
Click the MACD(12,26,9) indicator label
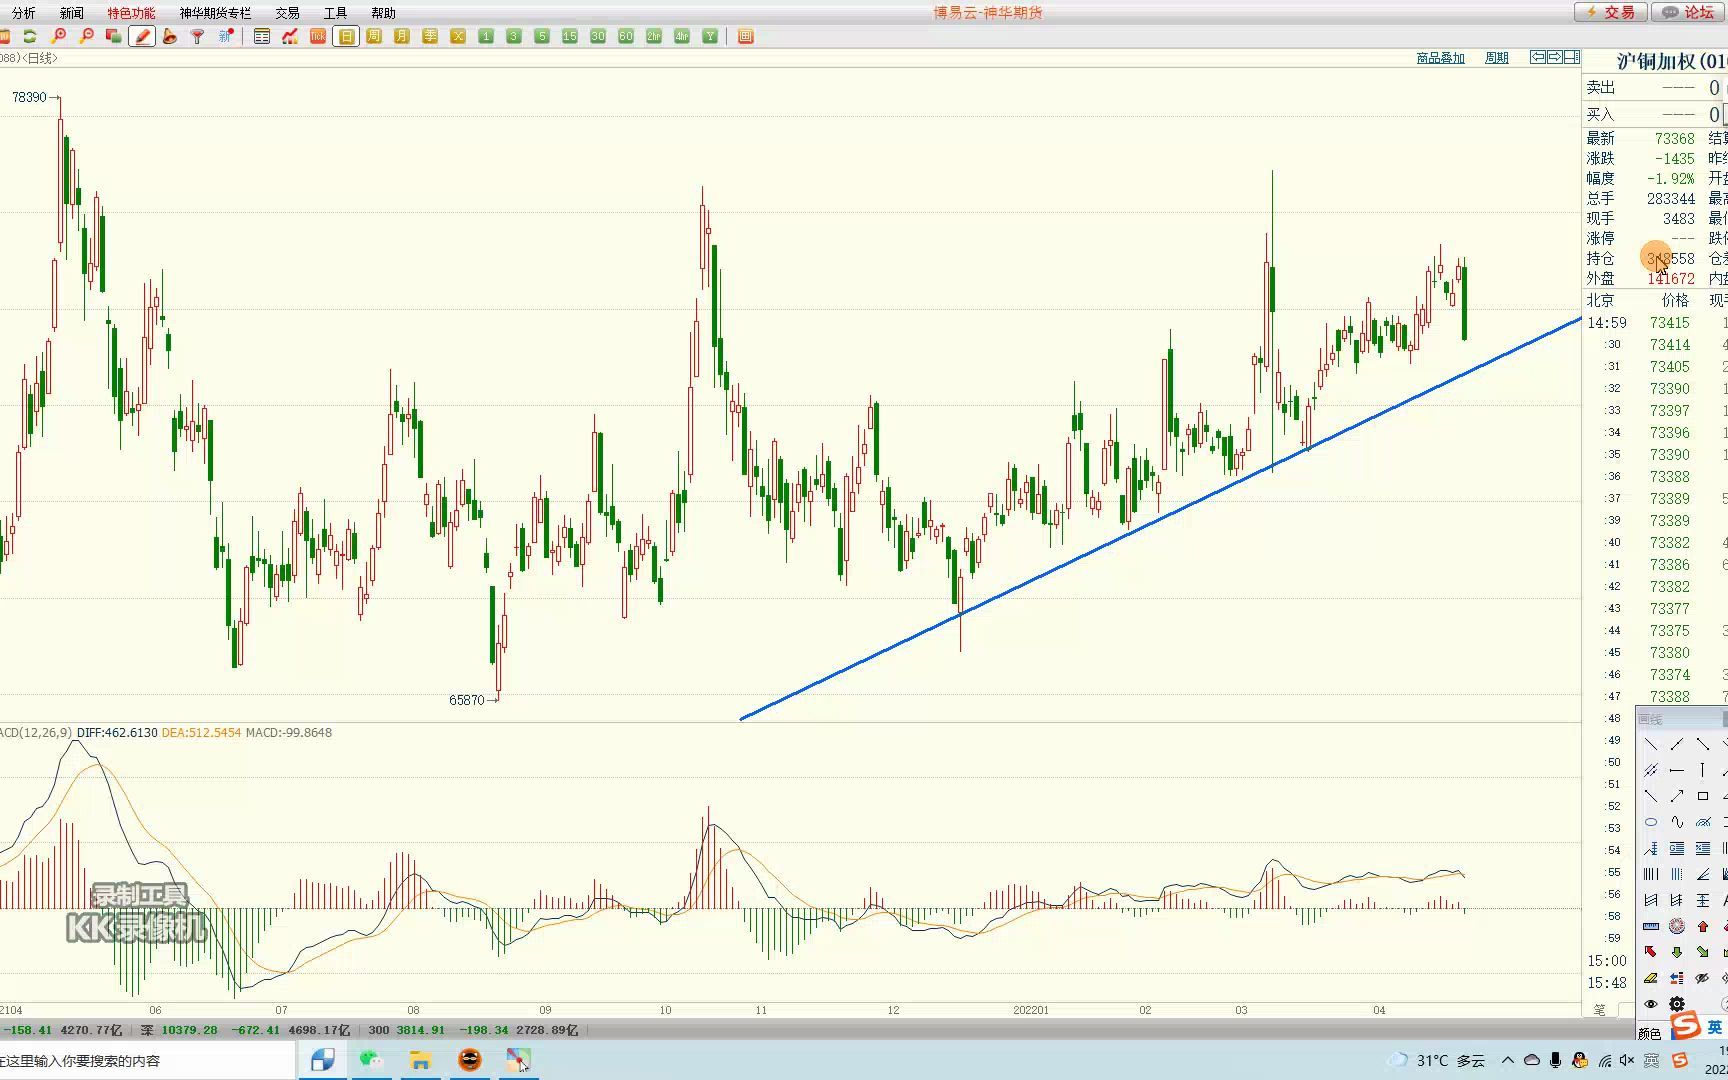click(x=36, y=733)
